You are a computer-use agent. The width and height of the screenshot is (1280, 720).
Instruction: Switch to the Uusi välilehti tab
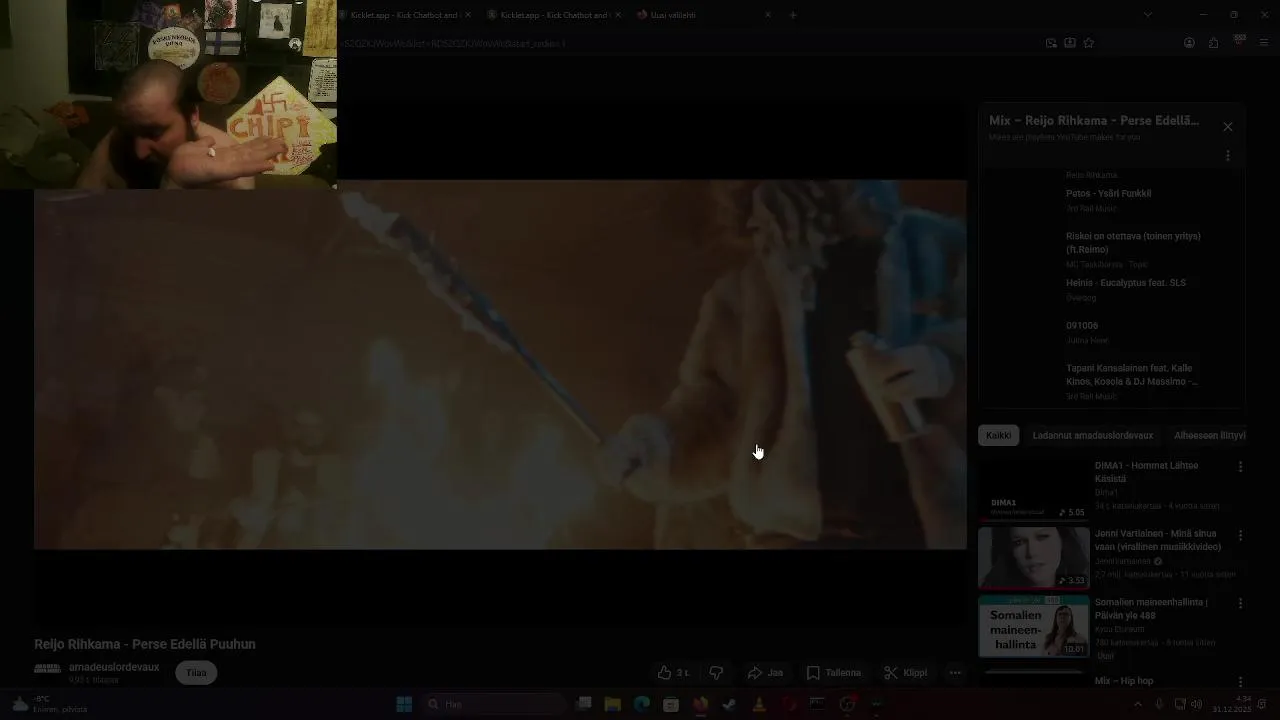click(x=703, y=15)
